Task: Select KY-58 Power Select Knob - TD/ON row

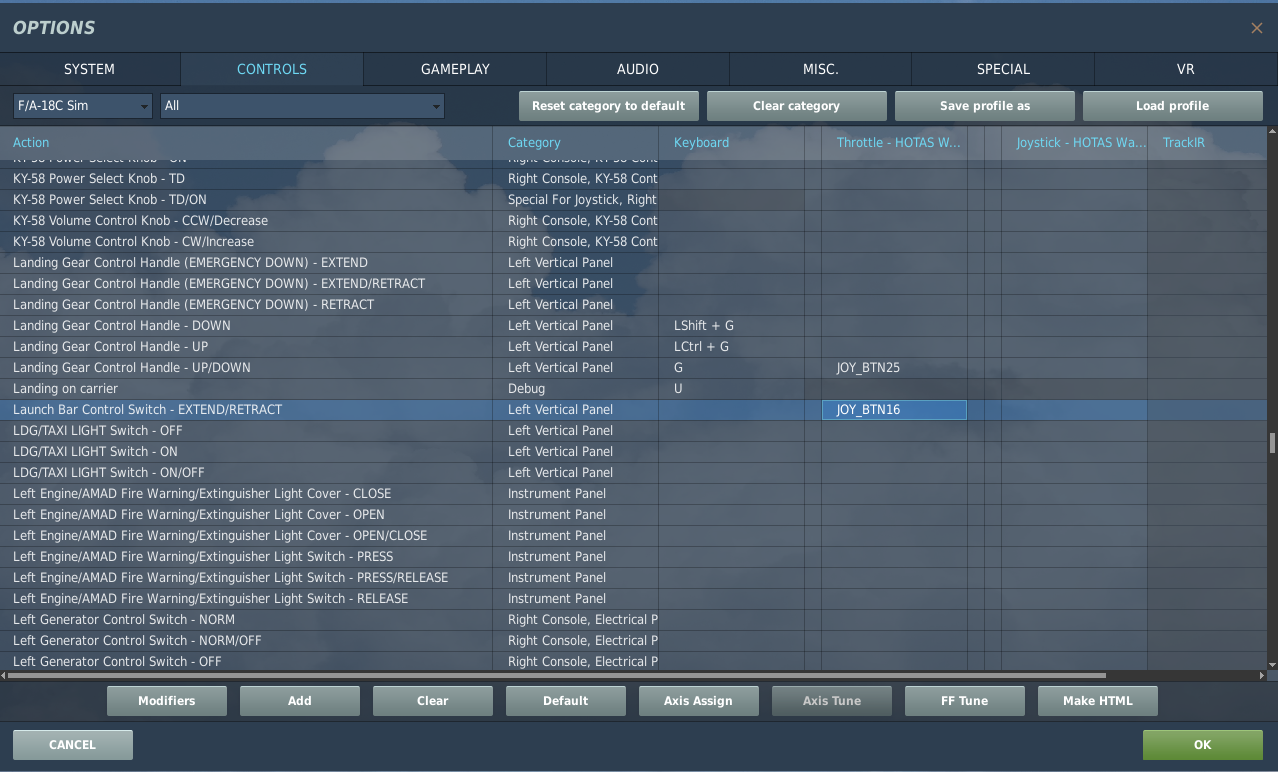Action: tap(633, 200)
